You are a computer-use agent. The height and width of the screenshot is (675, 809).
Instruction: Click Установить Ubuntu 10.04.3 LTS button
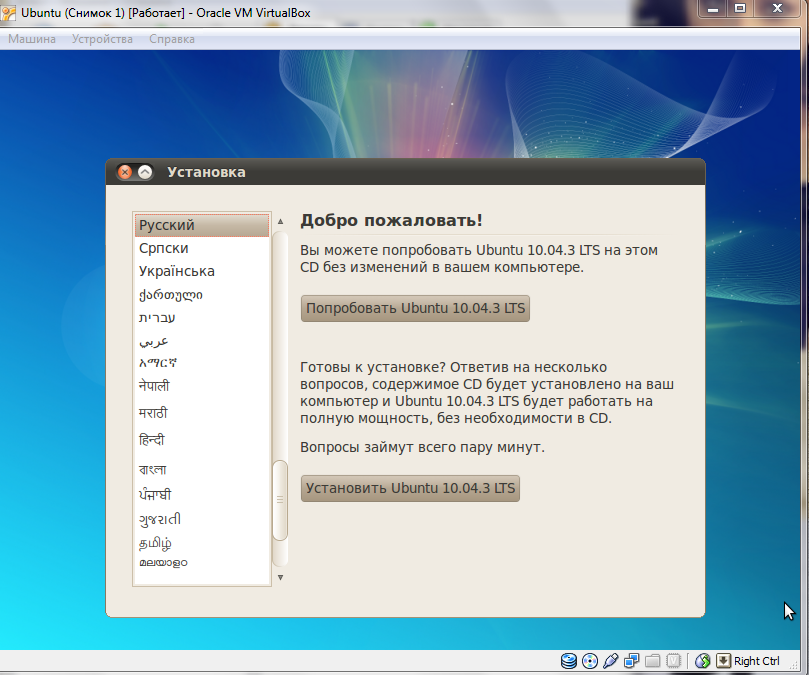point(410,488)
